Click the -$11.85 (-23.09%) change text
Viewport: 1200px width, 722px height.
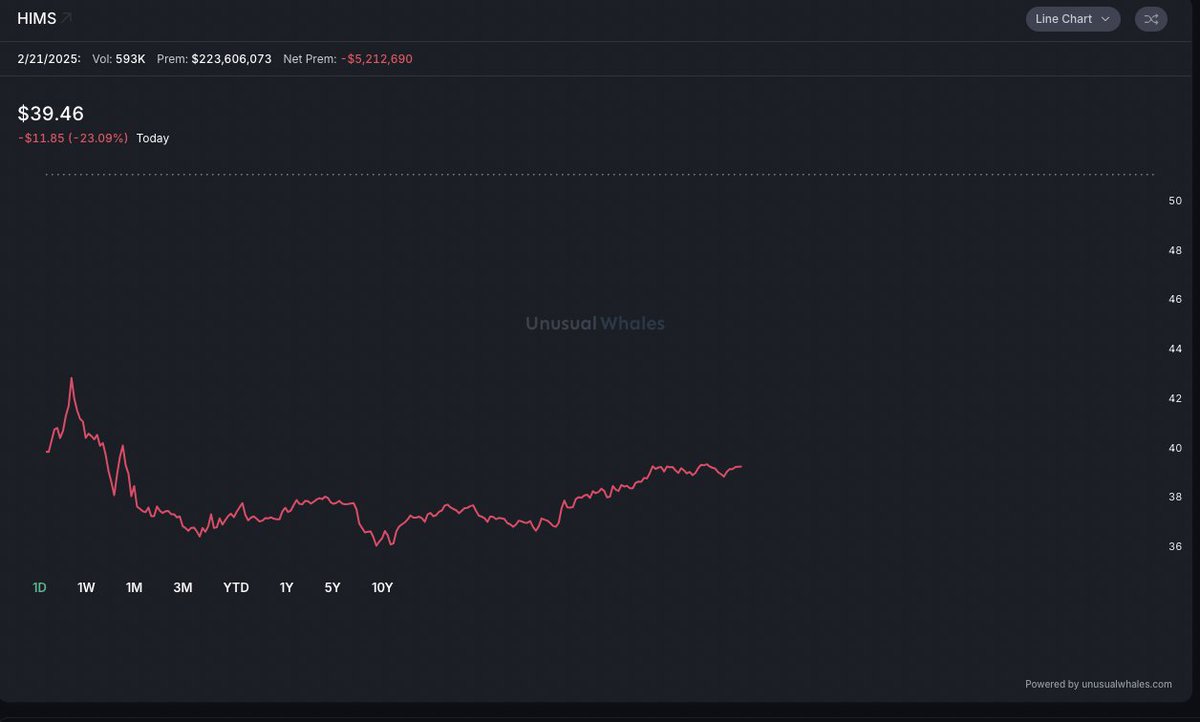click(73, 138)
